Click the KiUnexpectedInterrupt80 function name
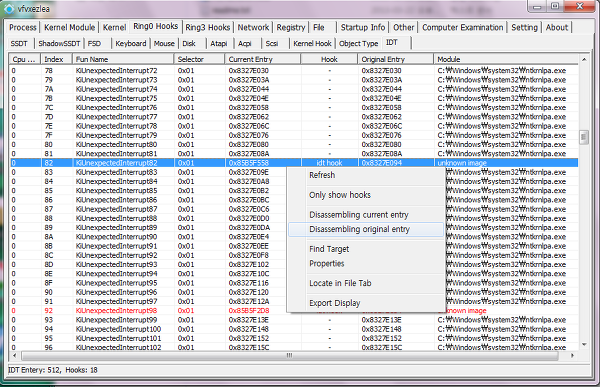The width and height of the screenshot is (600, 387). pos(116,144)
